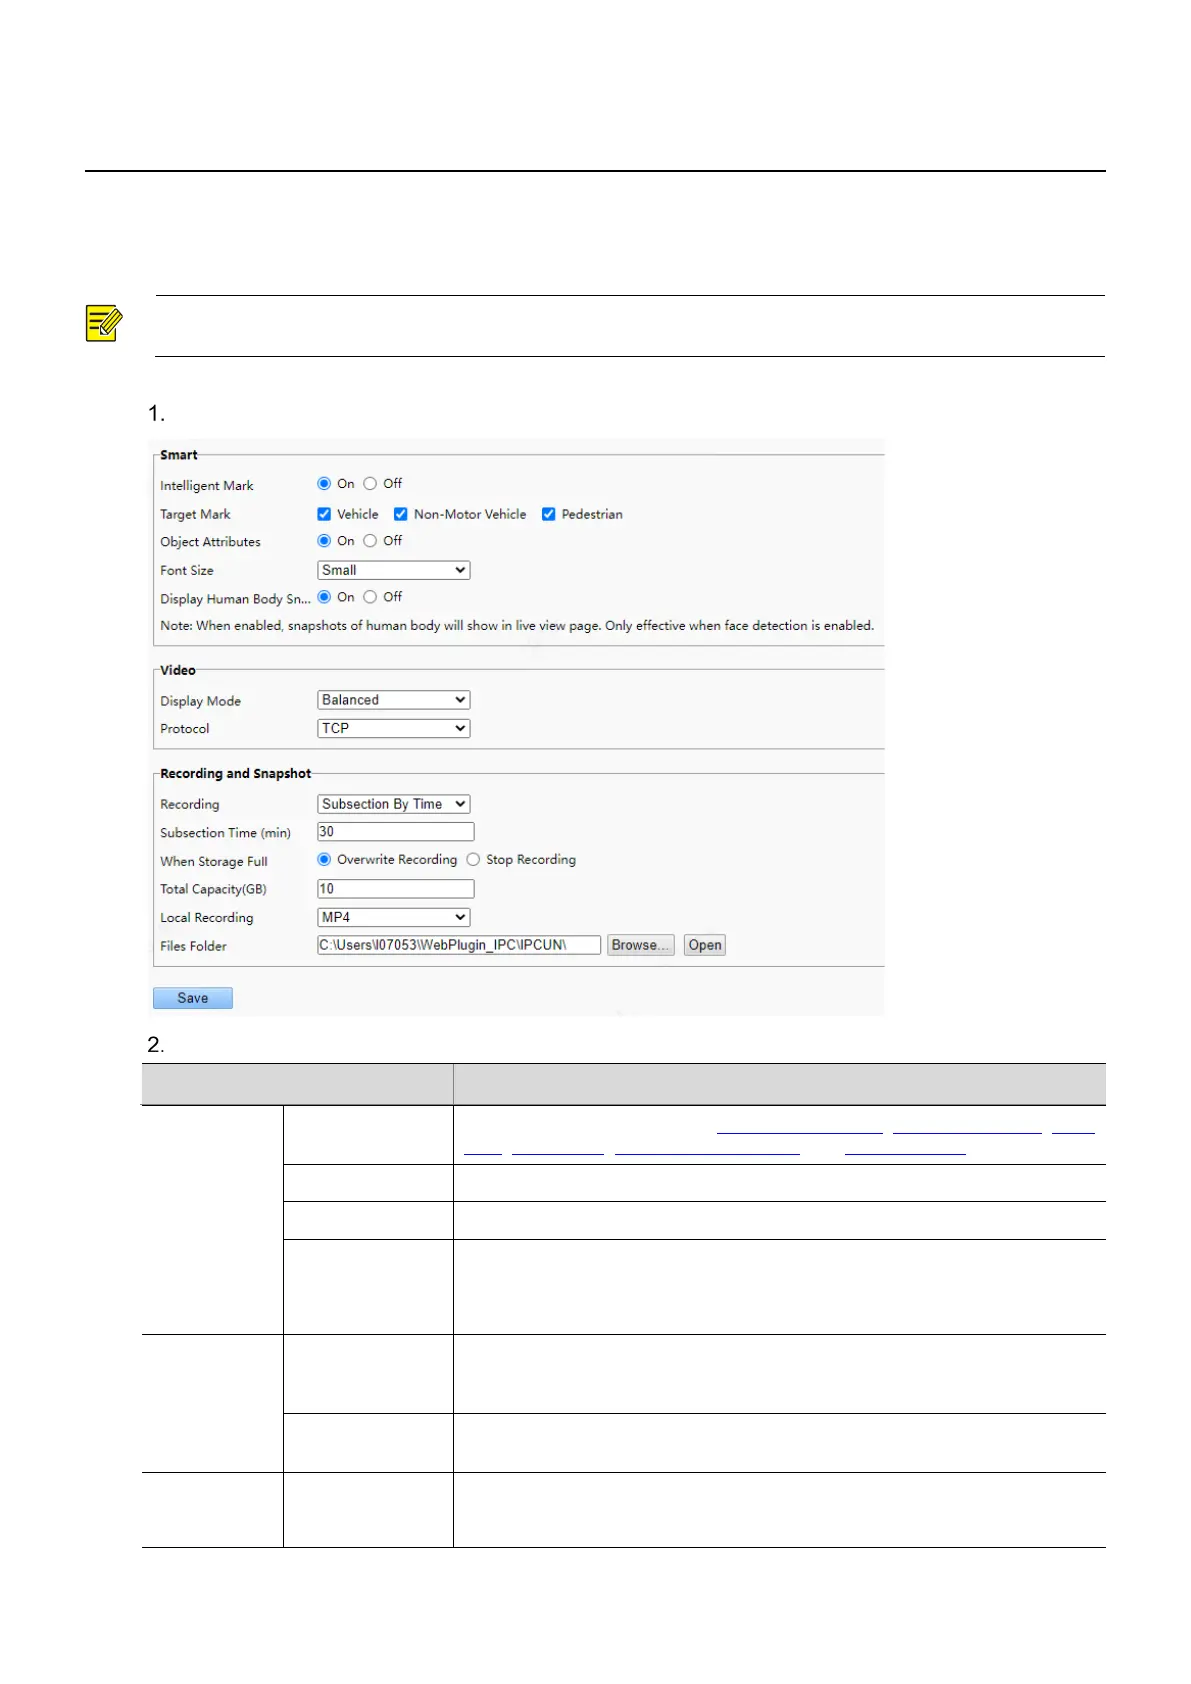Turn Intelligent Mark off

(370, 484)
